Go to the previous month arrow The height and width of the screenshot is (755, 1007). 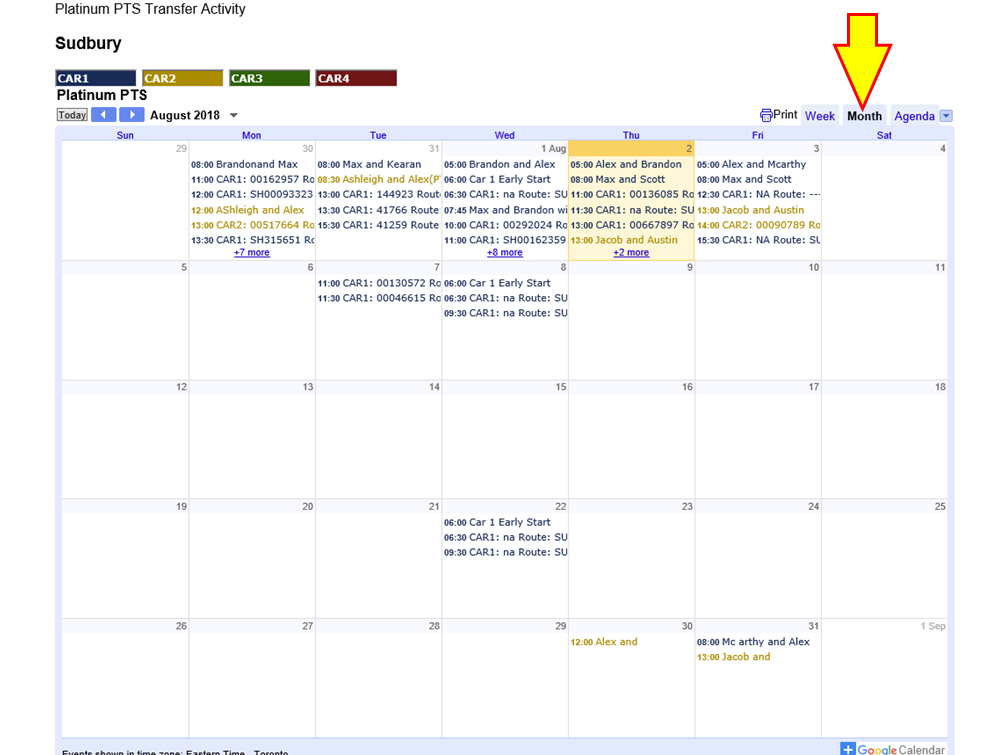104,115
